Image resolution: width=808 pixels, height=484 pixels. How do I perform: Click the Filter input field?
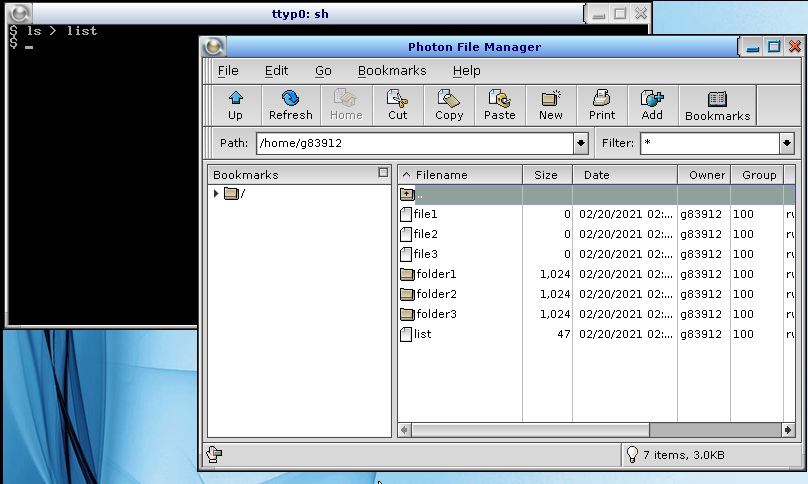click(710, 143)
